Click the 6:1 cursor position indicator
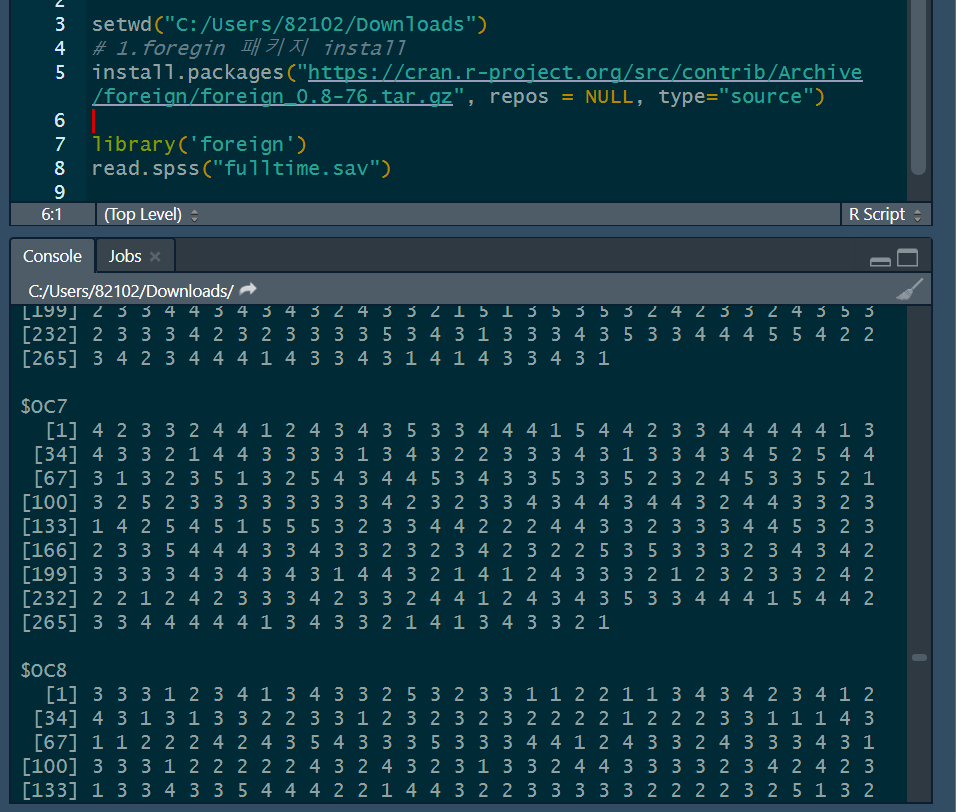Image resolution: width=956 pixels, height=812 pixels. tap(52, 215)
